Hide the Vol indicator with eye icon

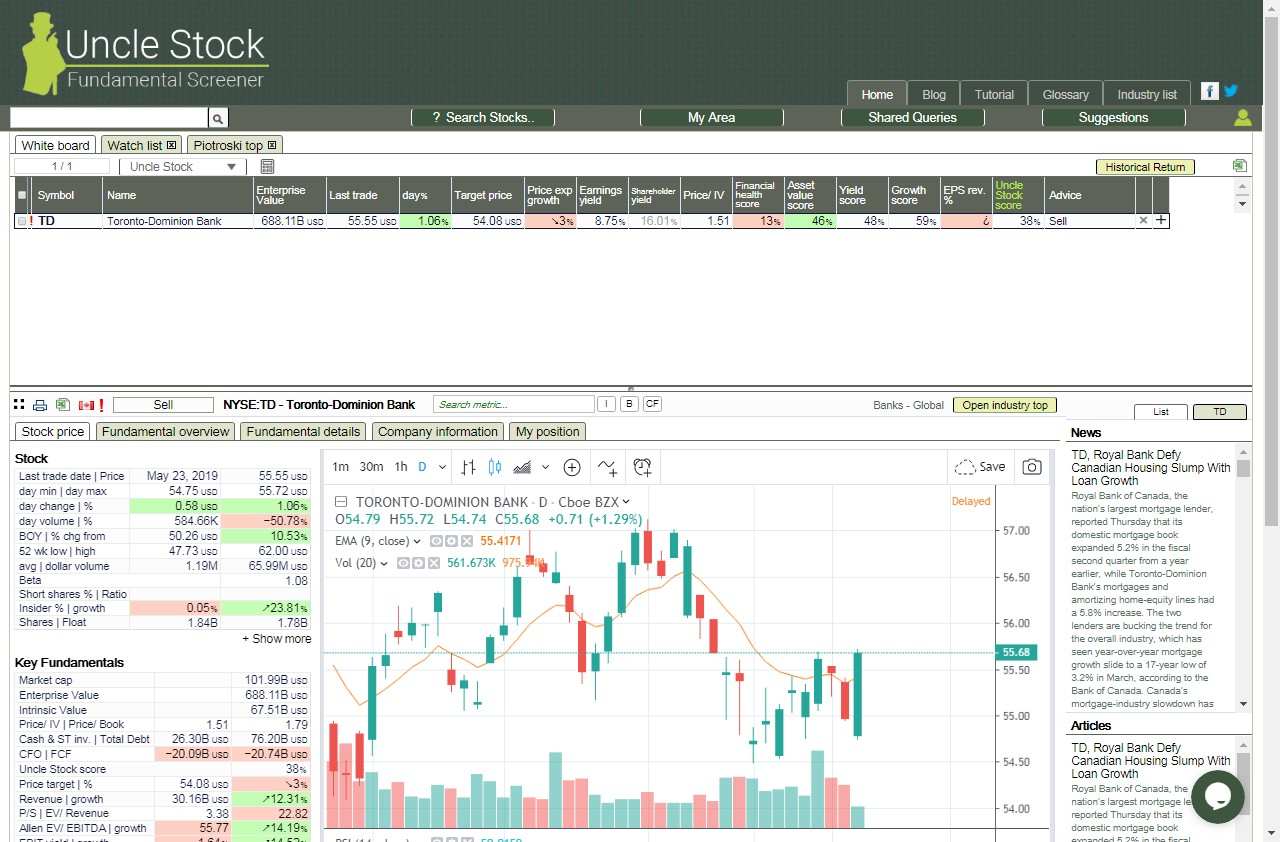coord(403,563)
